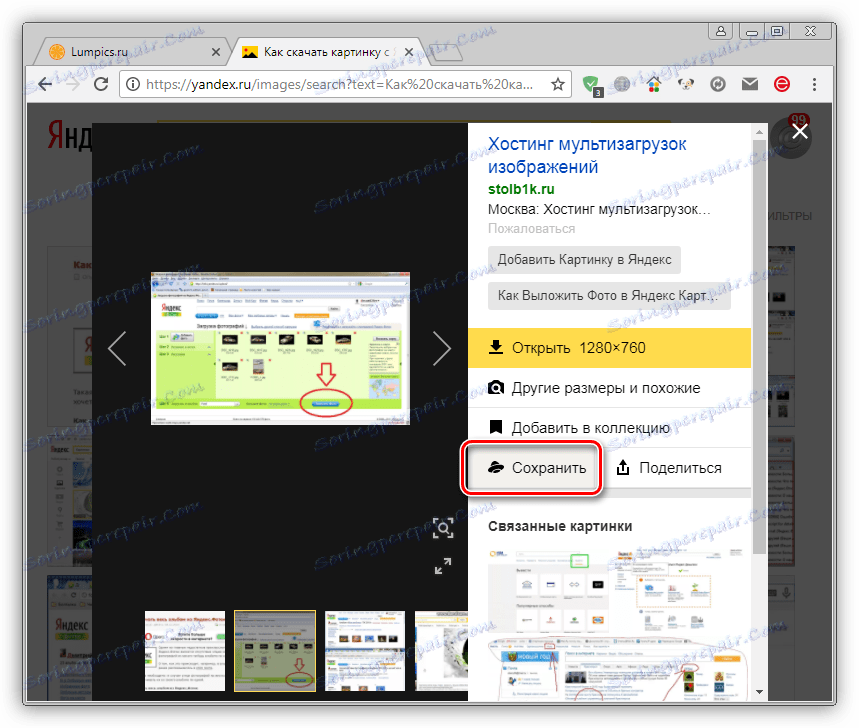859x728 pixels.
Task: Click the red letter E extension icon
Action: tap(782, 84)
